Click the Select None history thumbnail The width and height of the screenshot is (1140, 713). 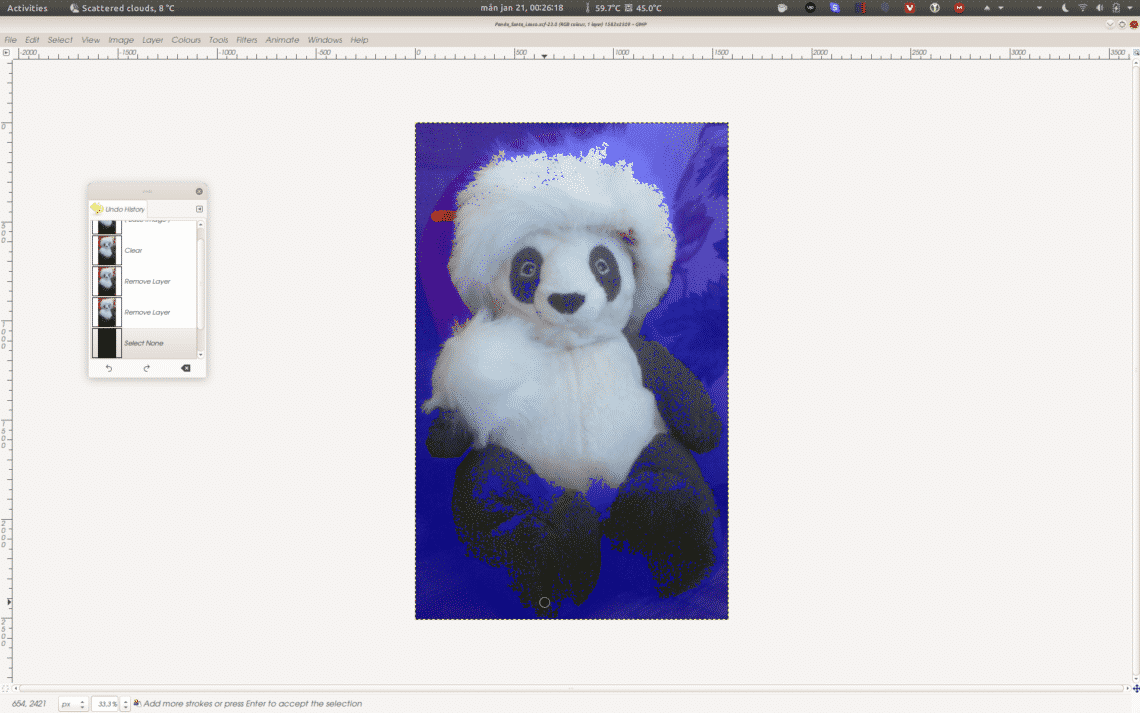[107, 343]
